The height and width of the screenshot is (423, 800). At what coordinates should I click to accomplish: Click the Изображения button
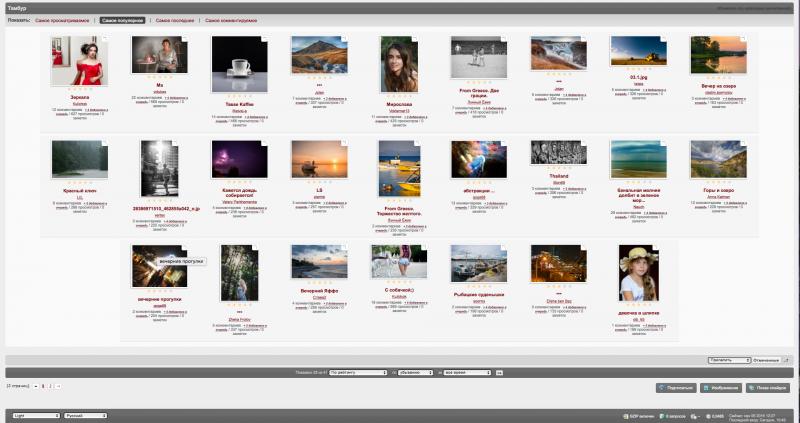[721, 388]
